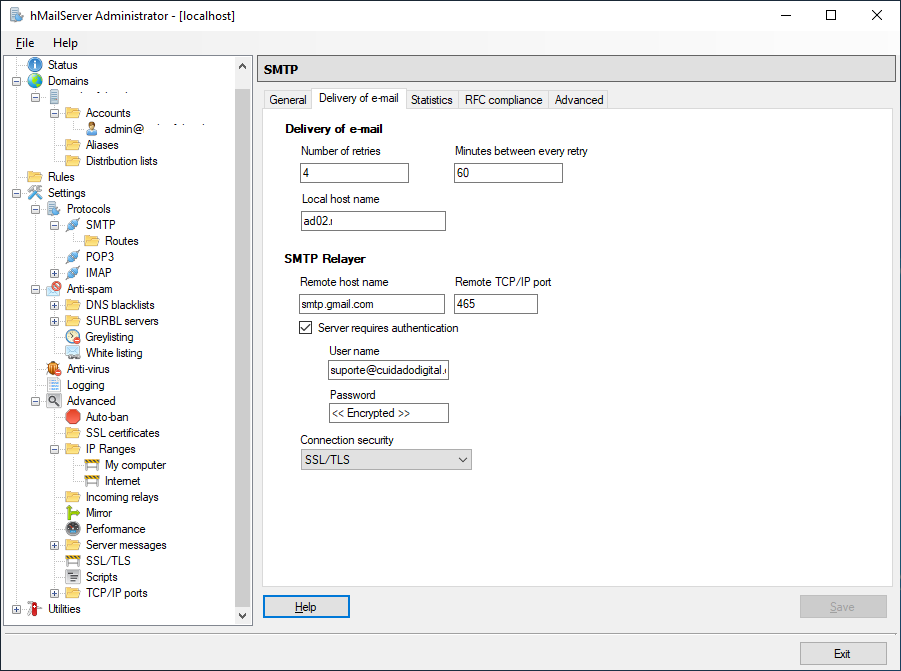Open the File menu

tap(25, 43)
